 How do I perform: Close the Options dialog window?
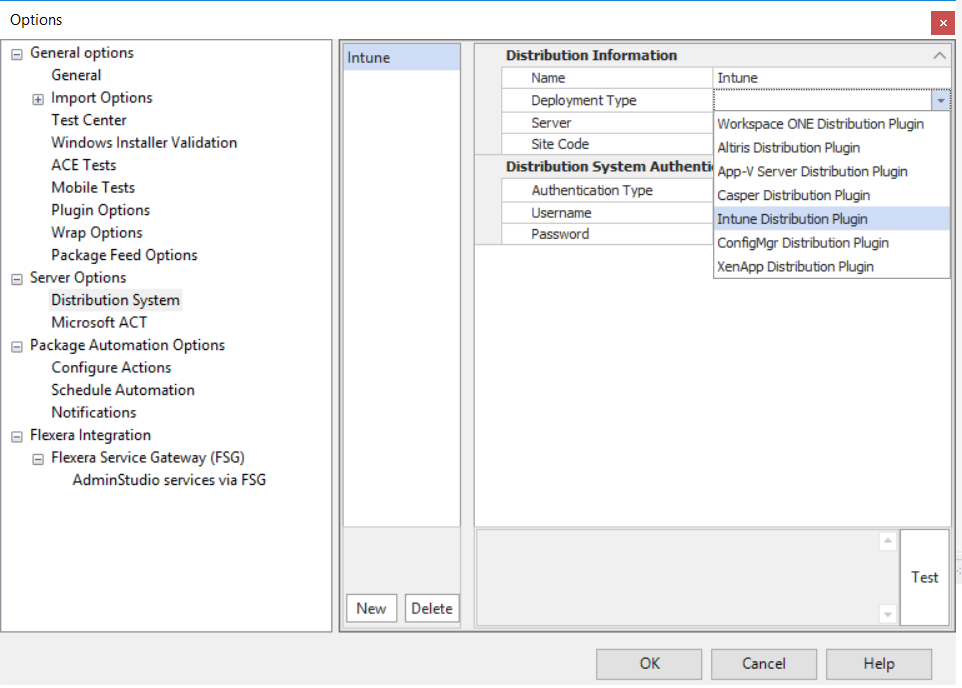[941, 21]
